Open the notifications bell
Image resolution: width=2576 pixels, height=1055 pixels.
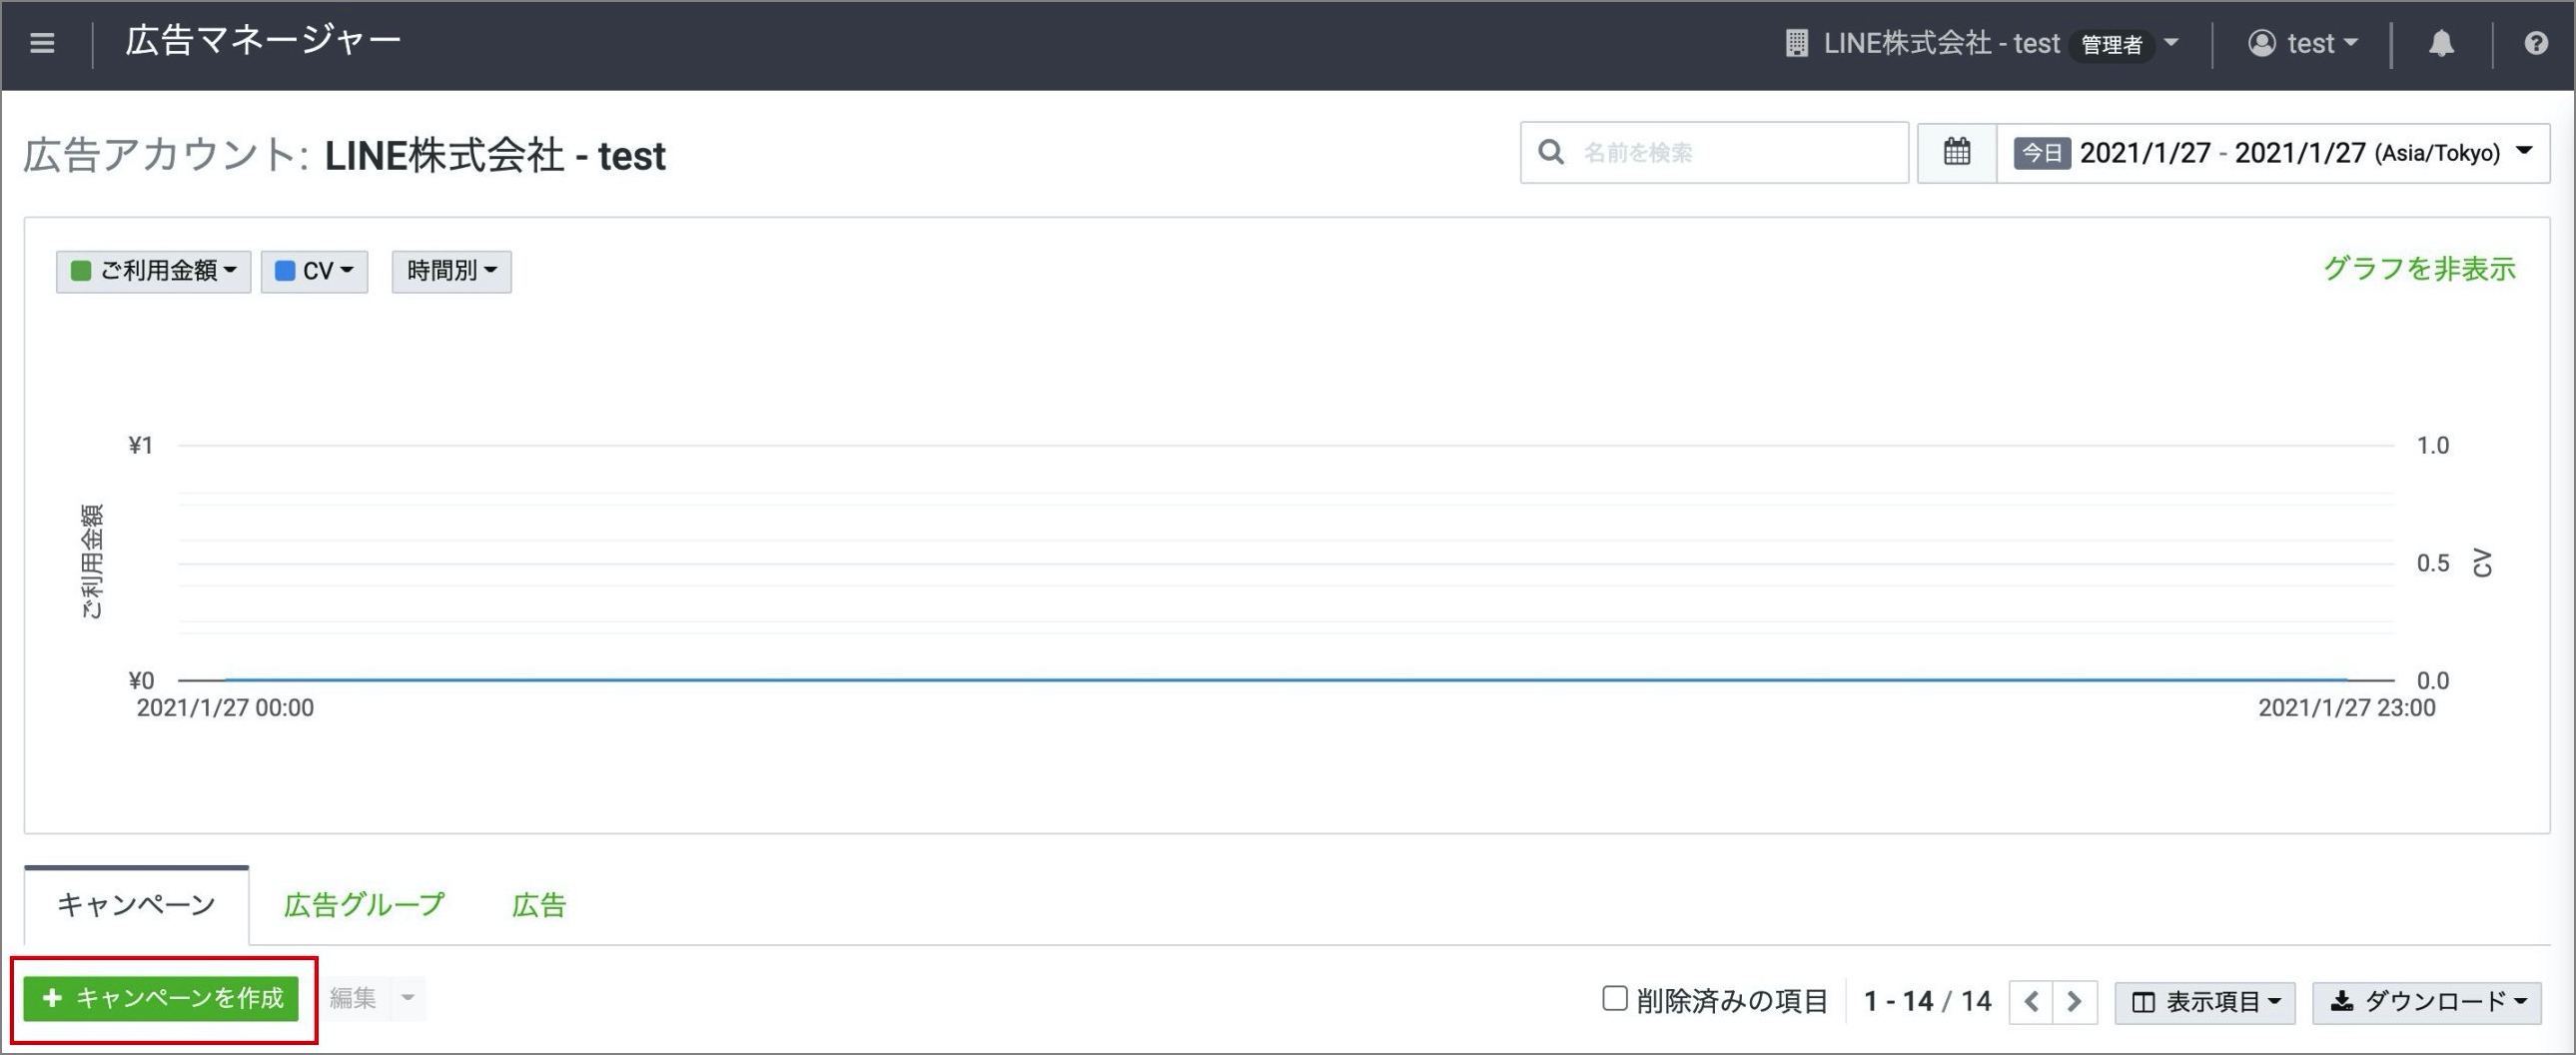point(2441,43)
